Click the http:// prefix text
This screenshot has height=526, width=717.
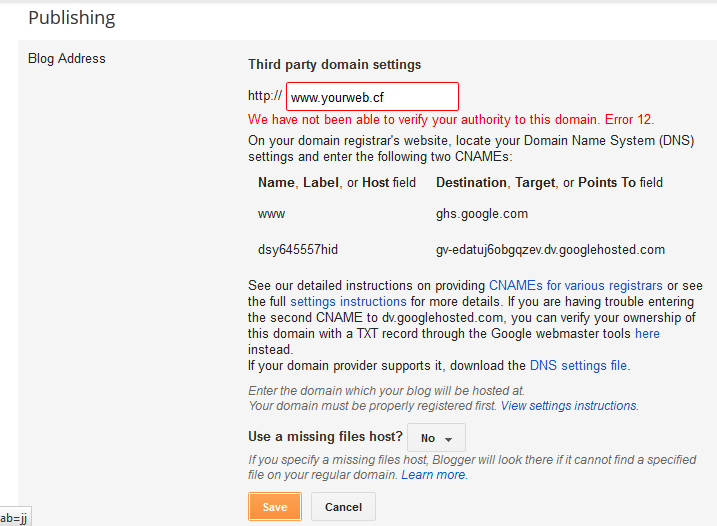point(265,97)
